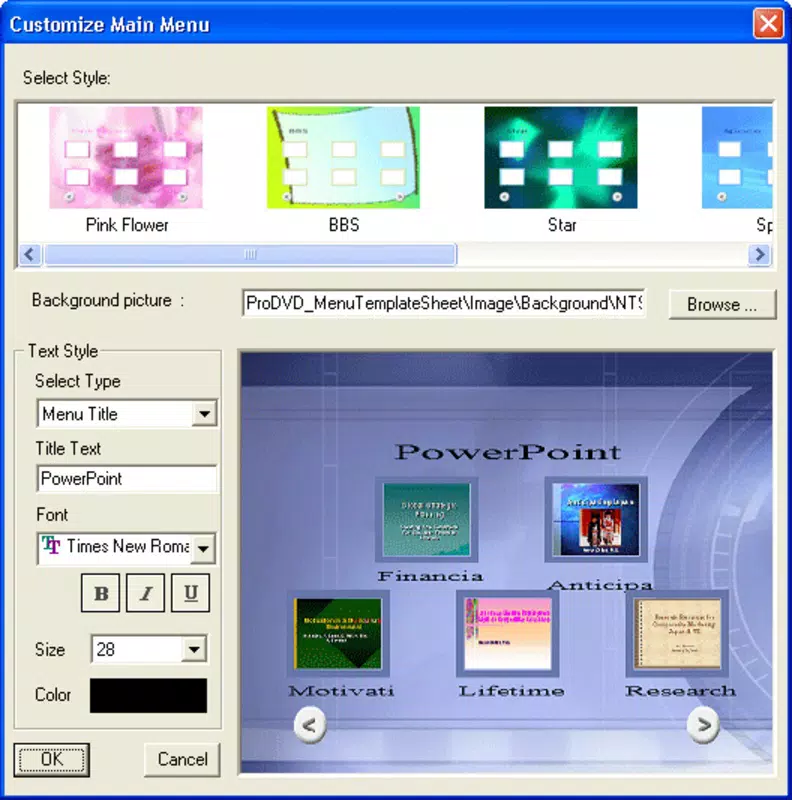Click the Lifetime slide thumbnail in preview
This screenshot has height=800, width=792.
click(508, 634)
